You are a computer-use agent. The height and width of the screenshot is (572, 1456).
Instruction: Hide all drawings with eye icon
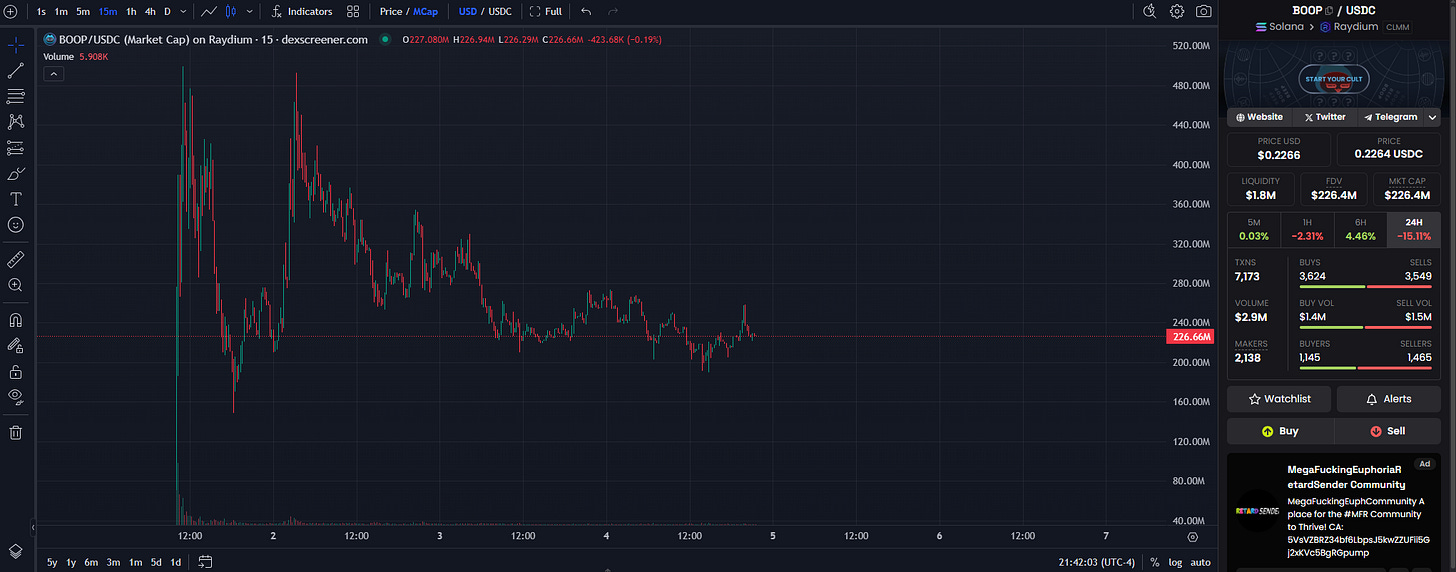tap(15, 397)
